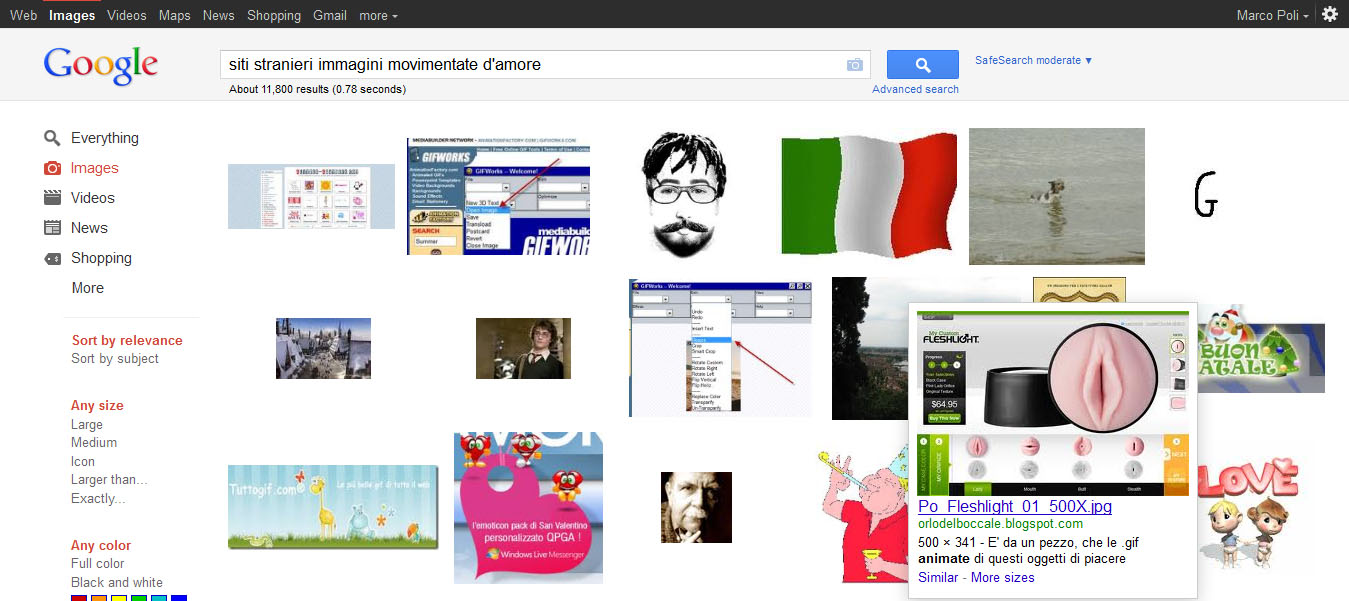Select Videos in the left sidebar

(93, 198)
